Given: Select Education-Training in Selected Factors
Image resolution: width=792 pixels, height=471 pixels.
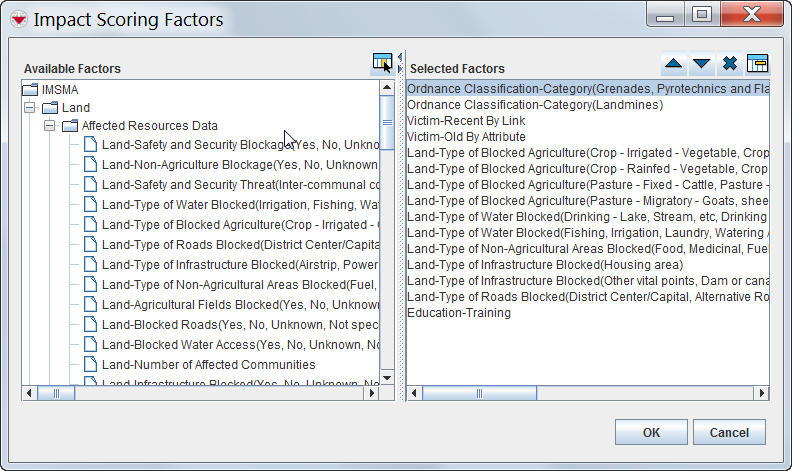Looking at the screenshot, I should (459, 313).
